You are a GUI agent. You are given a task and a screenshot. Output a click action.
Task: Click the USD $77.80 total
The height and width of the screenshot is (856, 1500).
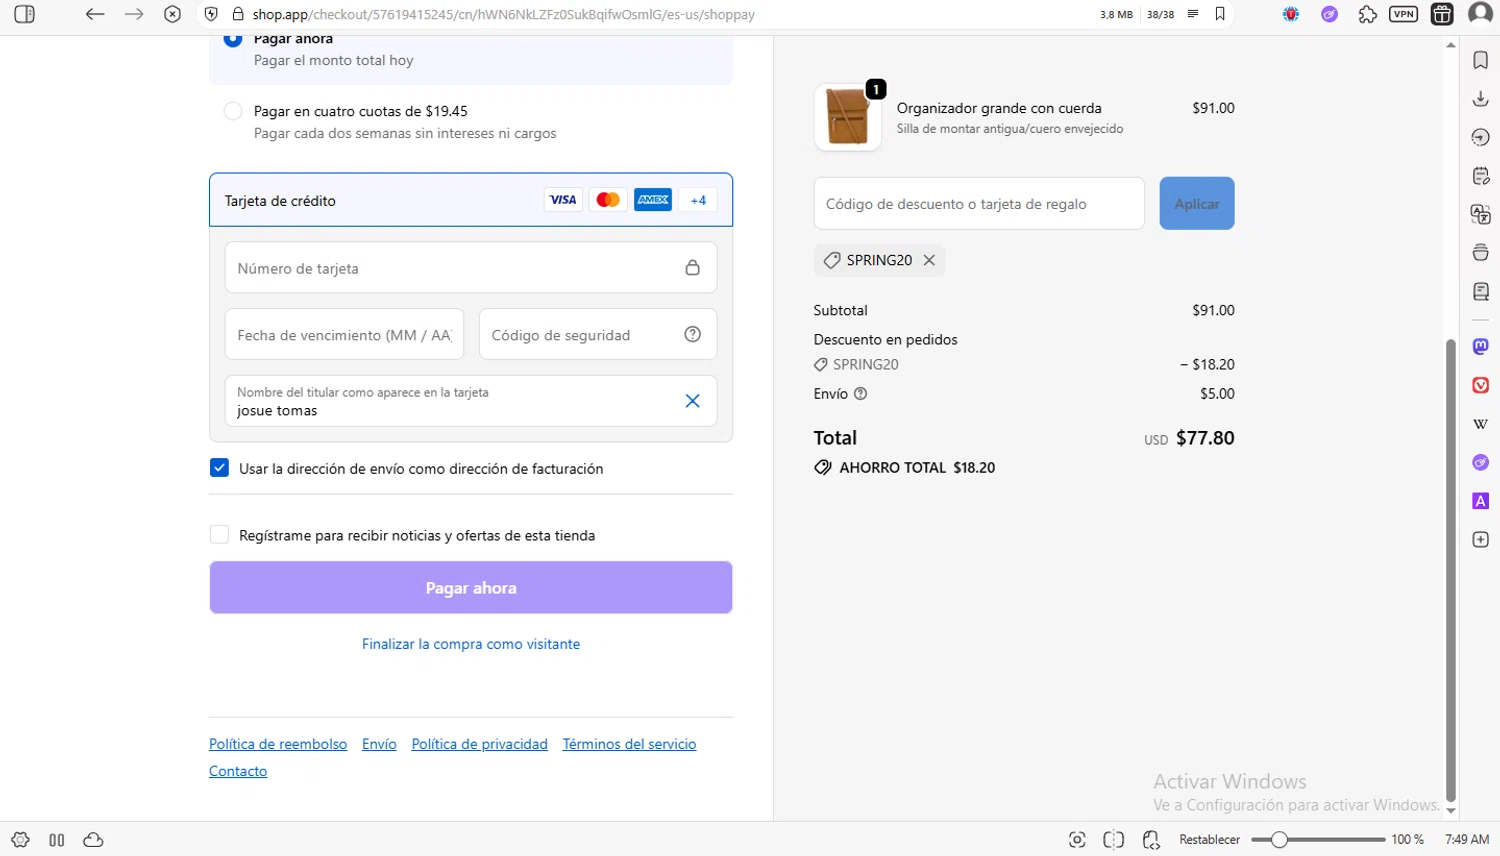1189,438
